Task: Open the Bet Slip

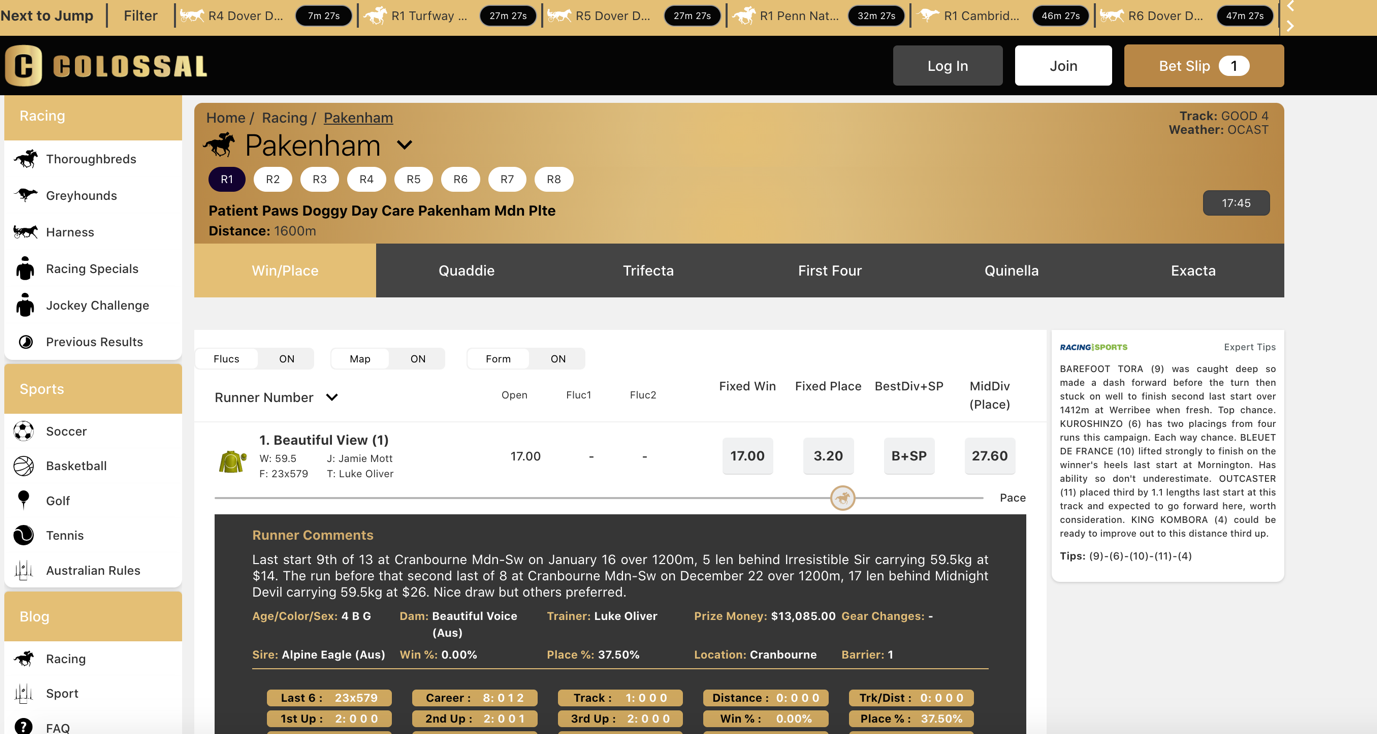Action: 1204,66
